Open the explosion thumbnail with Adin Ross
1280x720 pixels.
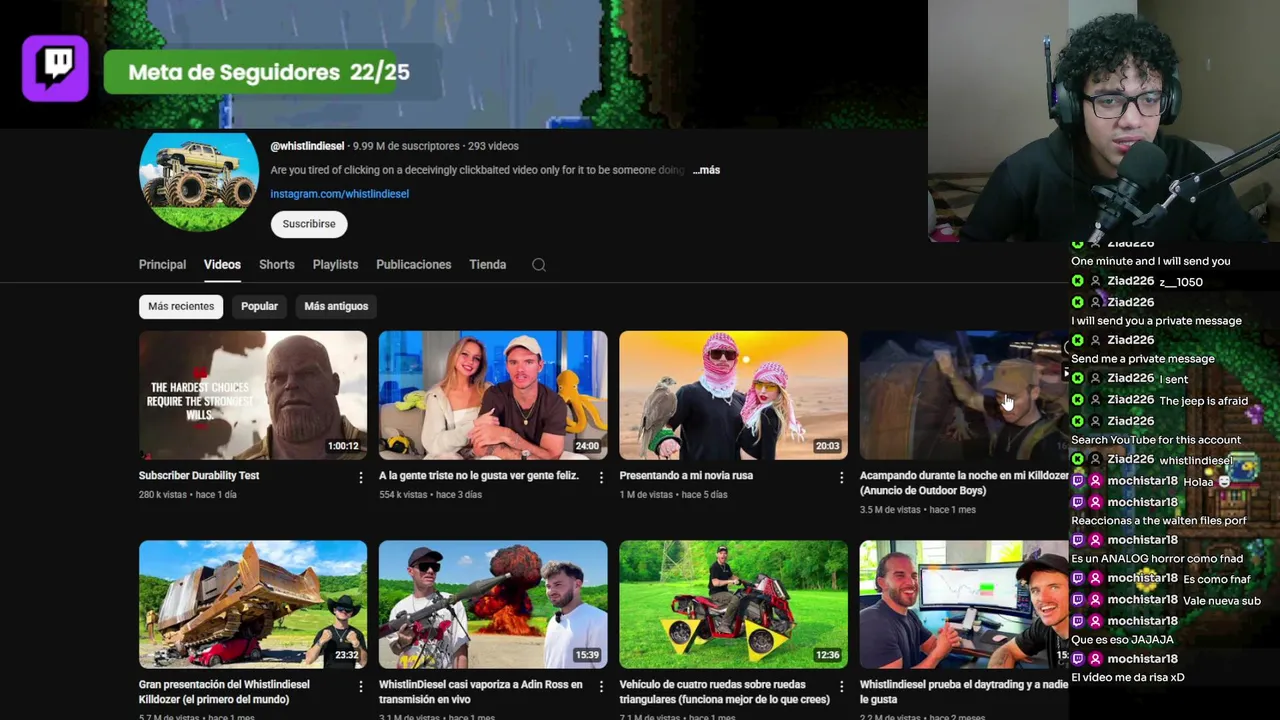493,604
